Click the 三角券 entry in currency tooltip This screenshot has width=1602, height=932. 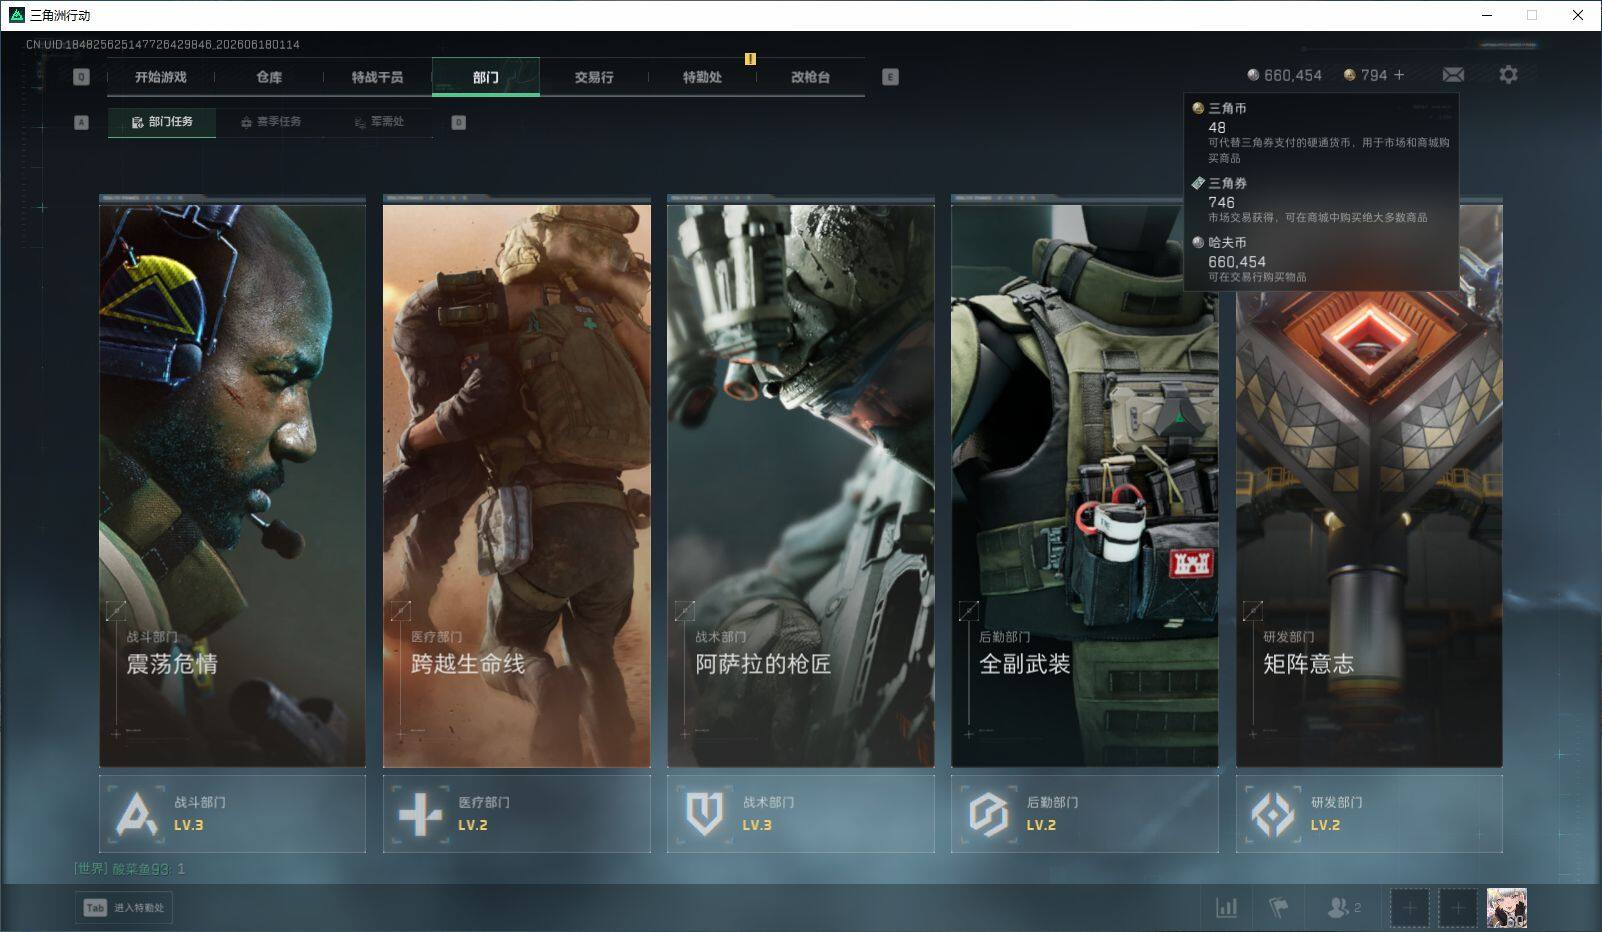pyautogui.click(x=1321, y=200)
